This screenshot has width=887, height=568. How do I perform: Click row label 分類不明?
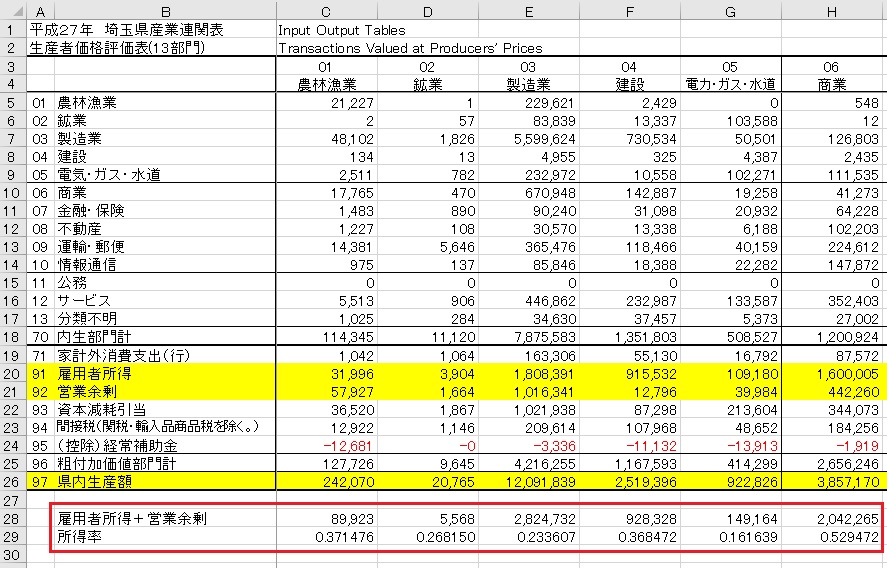tap(87, 319)
